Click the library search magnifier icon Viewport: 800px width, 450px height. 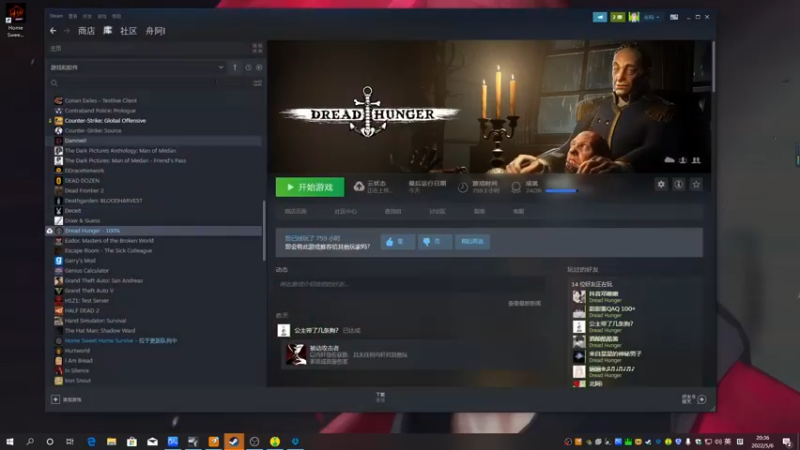54,83
